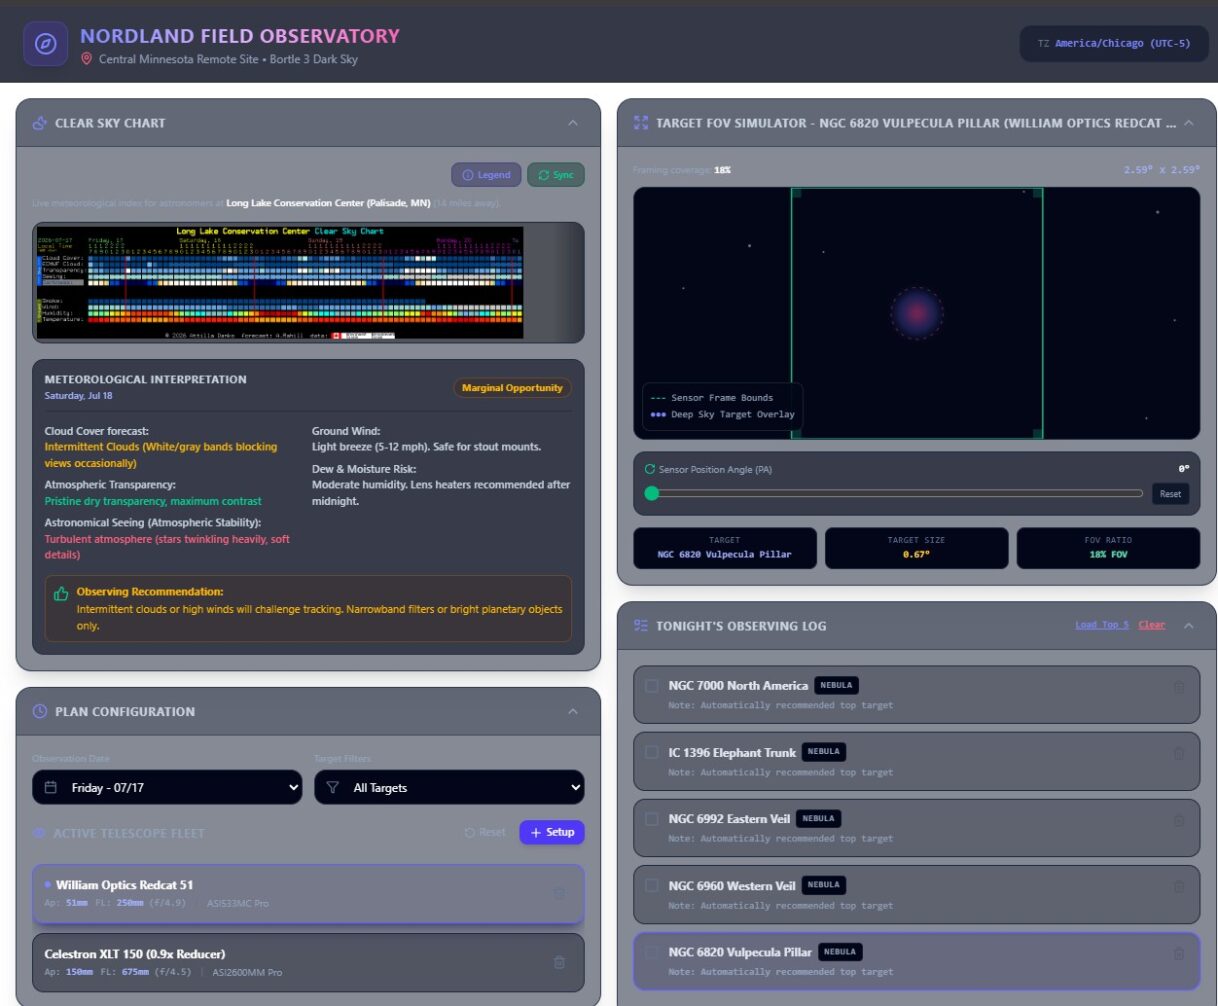Select the Celestron XLT 150 telescope card
1218x1006 pixels.
[308, 962]
